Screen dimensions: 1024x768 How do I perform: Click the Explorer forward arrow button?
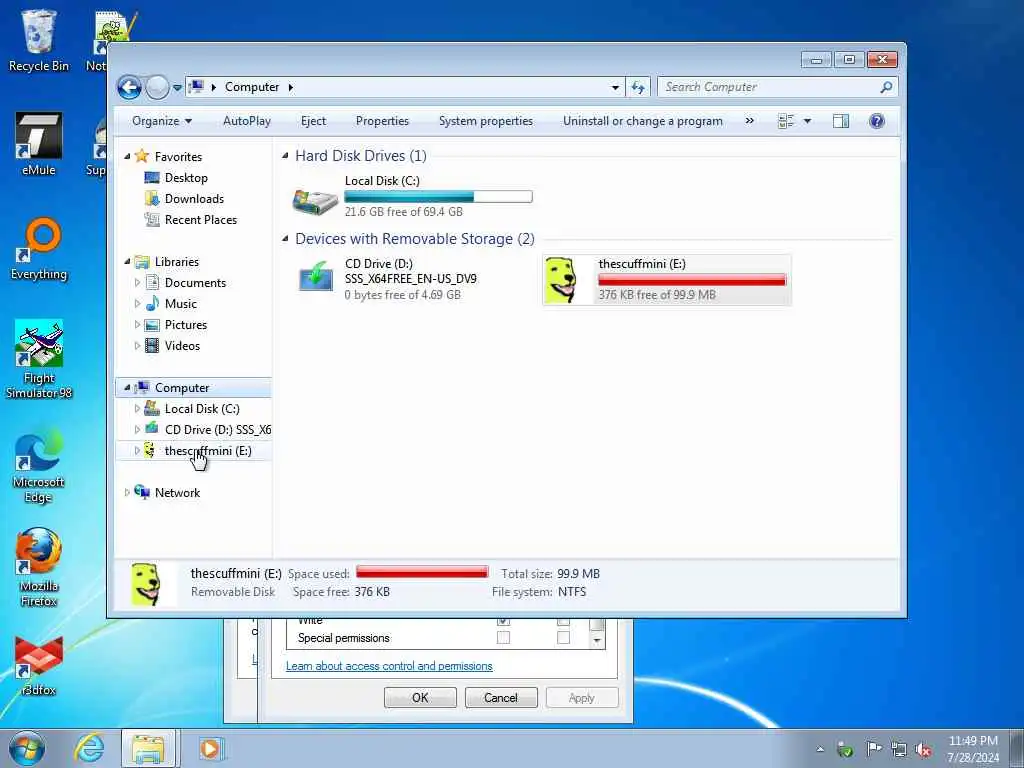(x=157, y=87)
